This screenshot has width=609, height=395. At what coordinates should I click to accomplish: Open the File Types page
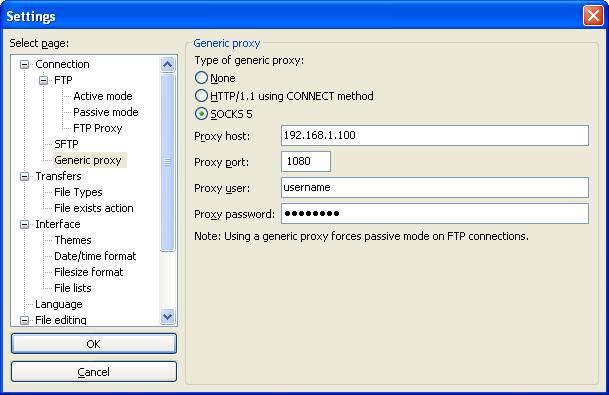[78, 192]
